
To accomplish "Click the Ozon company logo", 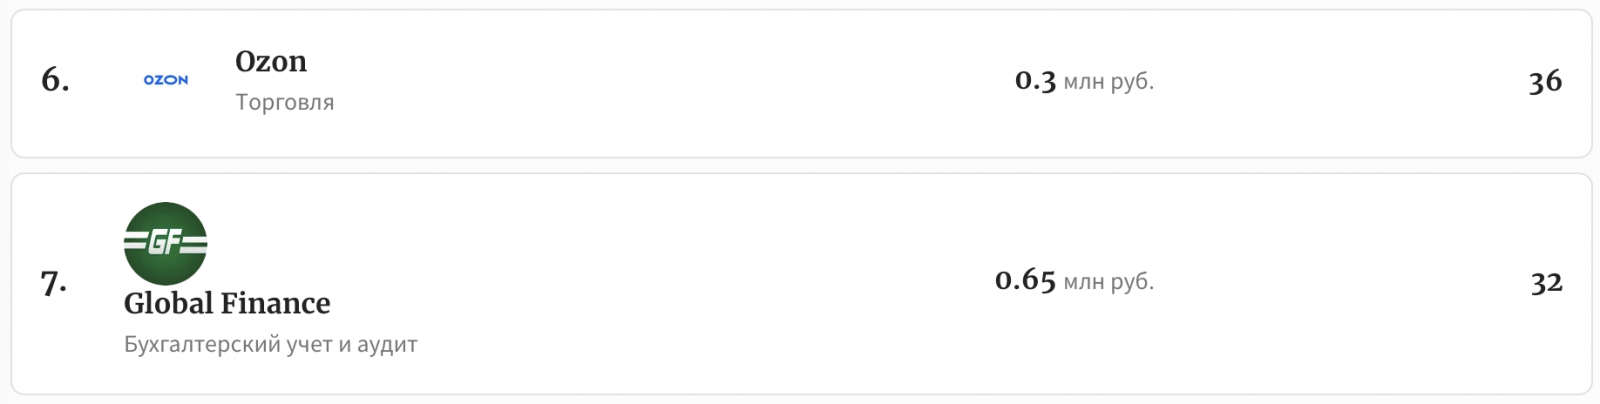I will pyautogui.click(x=166, y=80).
